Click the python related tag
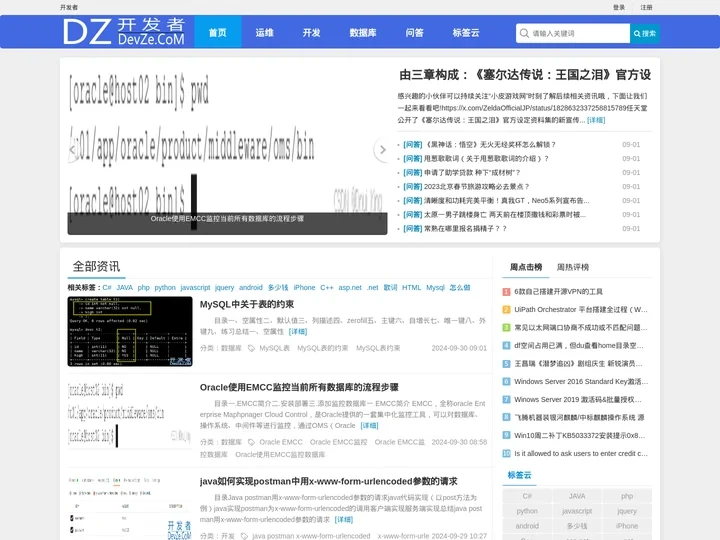720x540 pixels. tap(165, 288)
